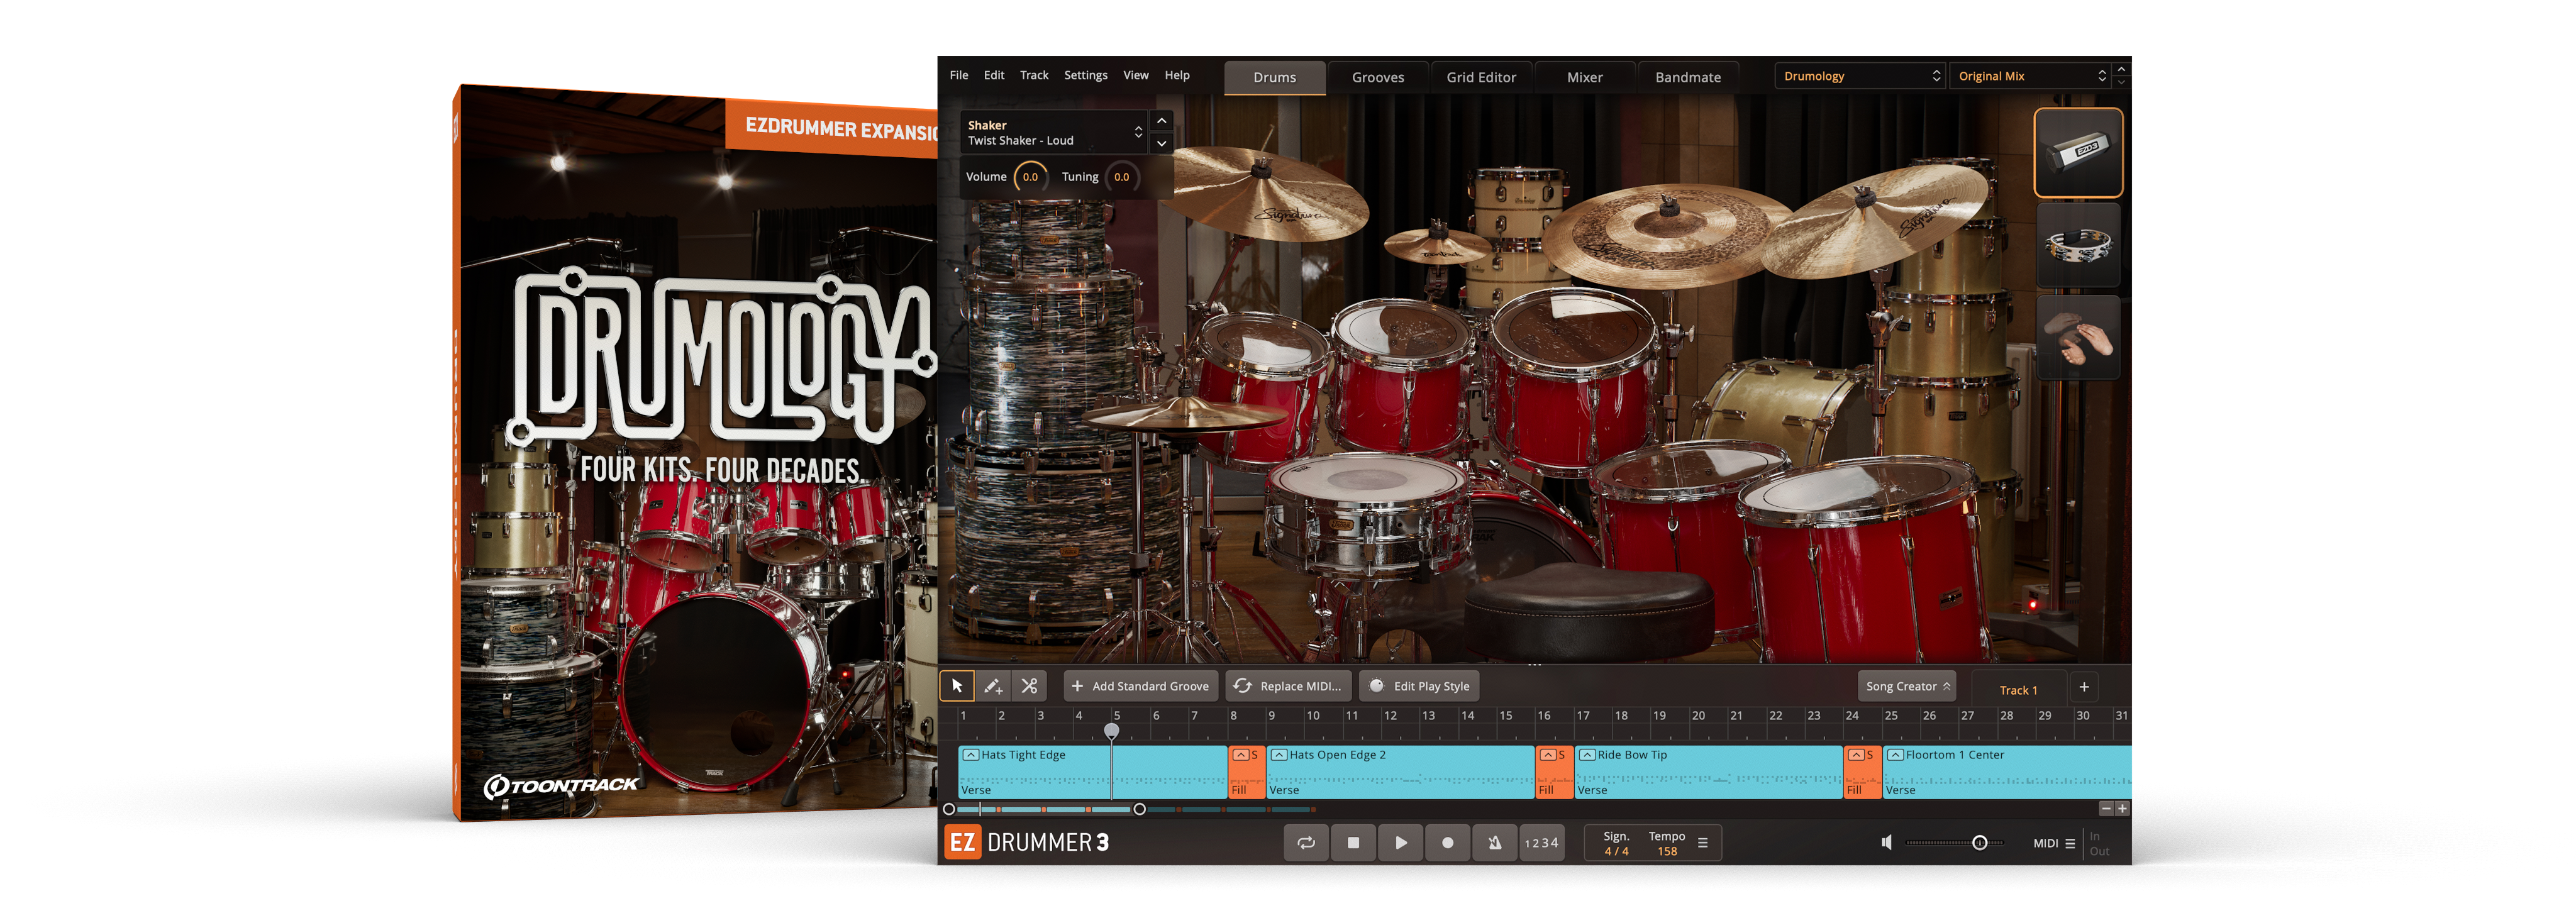Screen dimensions: 2576x918
Task: Zoom out the timeline with minus button
Action: pos(2106,808)
